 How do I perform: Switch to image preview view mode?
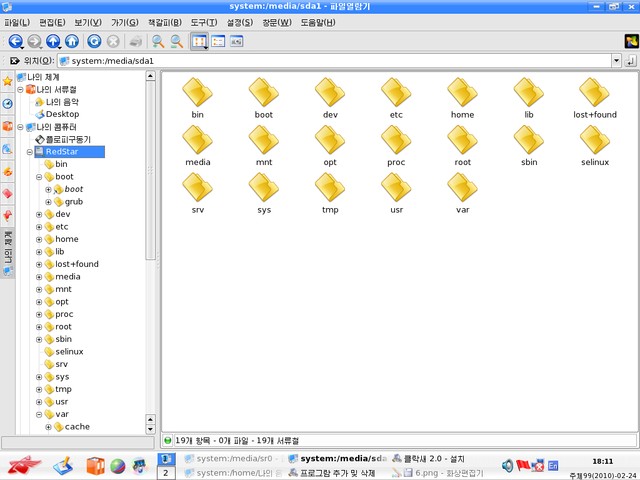[237, 41]
